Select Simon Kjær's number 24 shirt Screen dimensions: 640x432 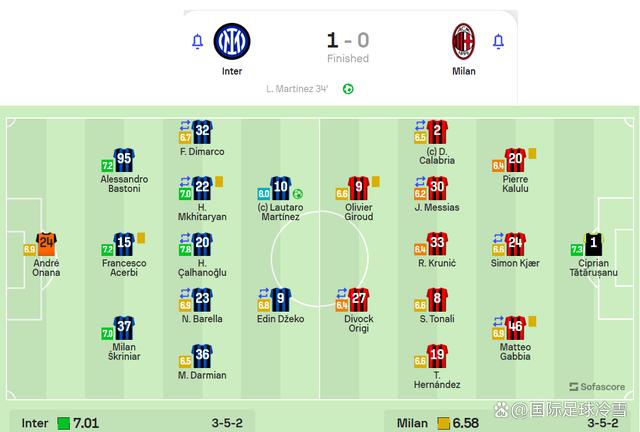[x=515, y=243]
